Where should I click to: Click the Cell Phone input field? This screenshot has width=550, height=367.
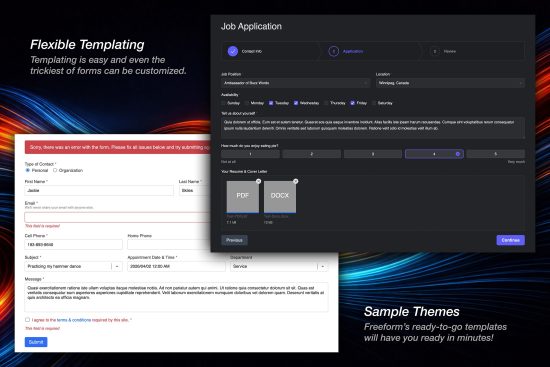click(x=73, y=245)
